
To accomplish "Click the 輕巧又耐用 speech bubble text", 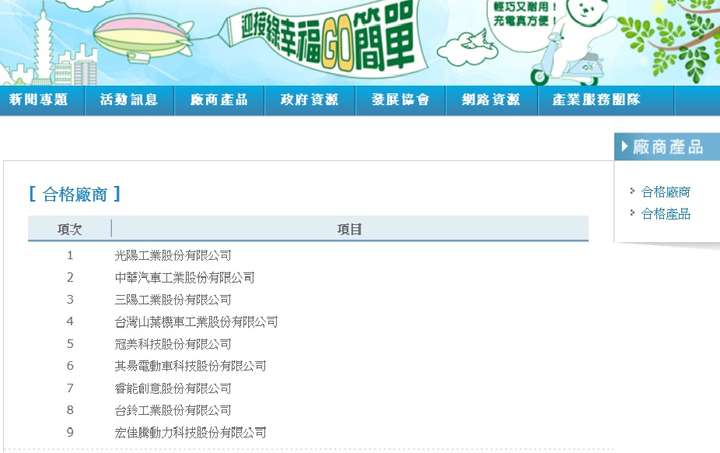I will point(525,7).
